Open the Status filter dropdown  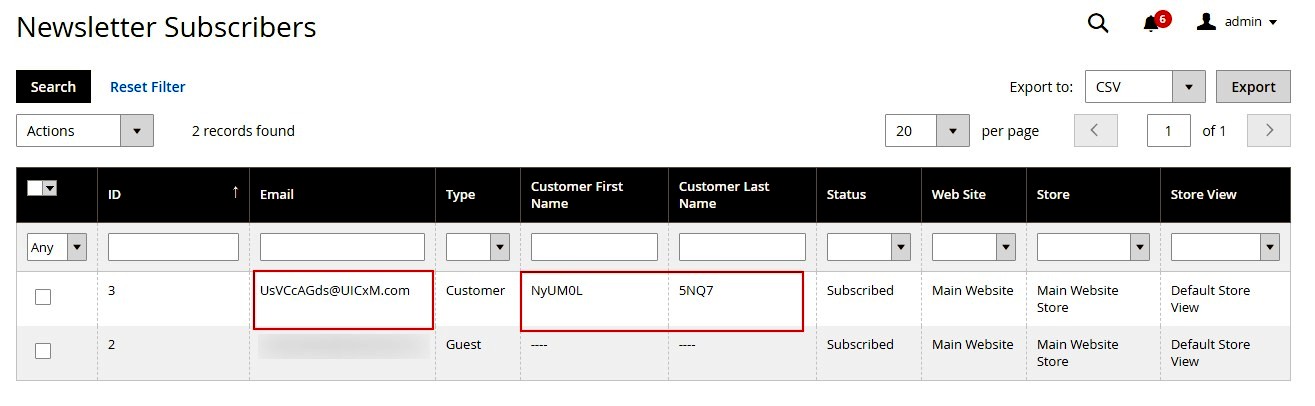pyautogui.click(x=867, y=247)
